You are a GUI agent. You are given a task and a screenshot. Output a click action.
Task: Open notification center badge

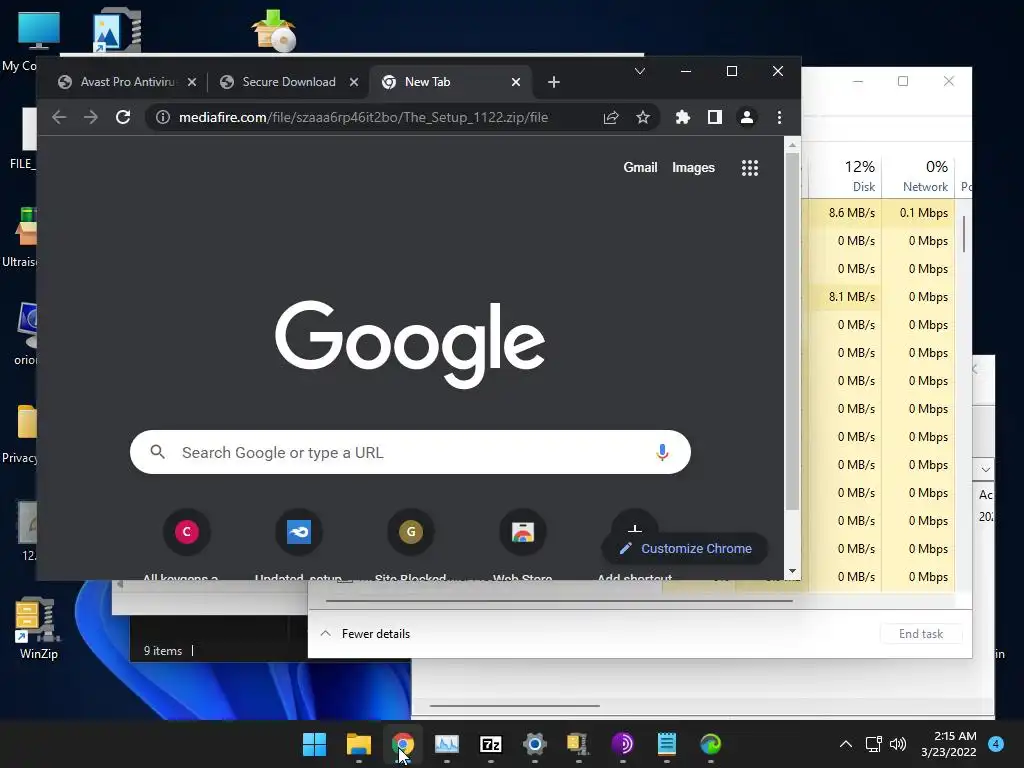(x=996, y=744)
